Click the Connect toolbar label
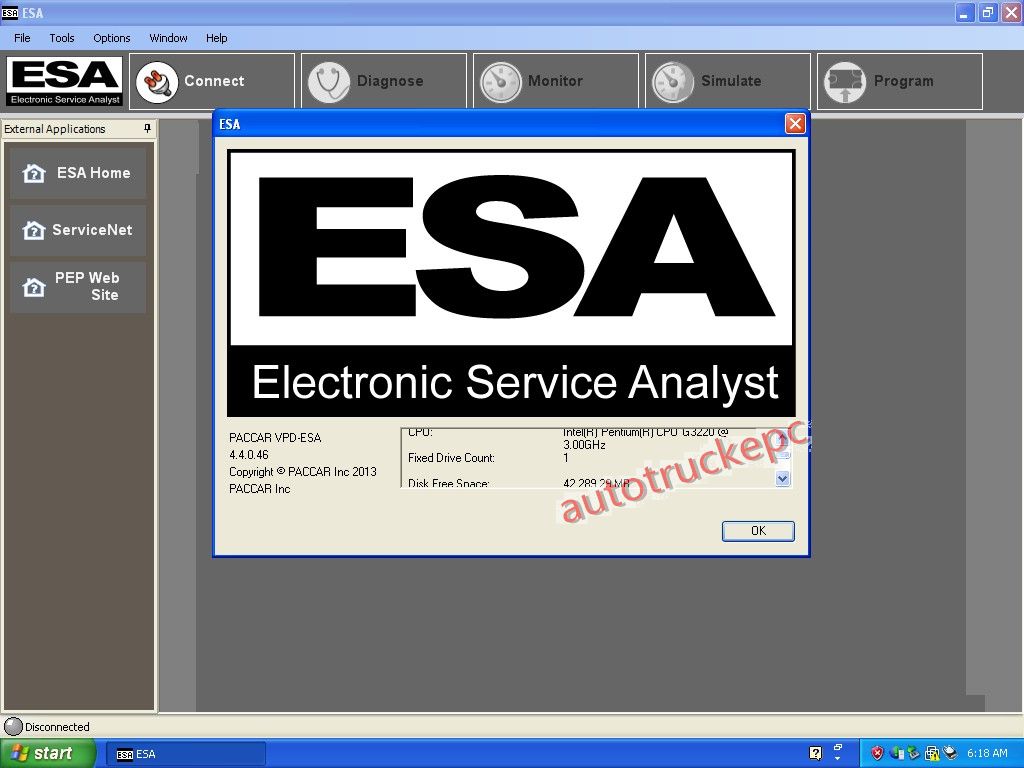 [214, 81]
